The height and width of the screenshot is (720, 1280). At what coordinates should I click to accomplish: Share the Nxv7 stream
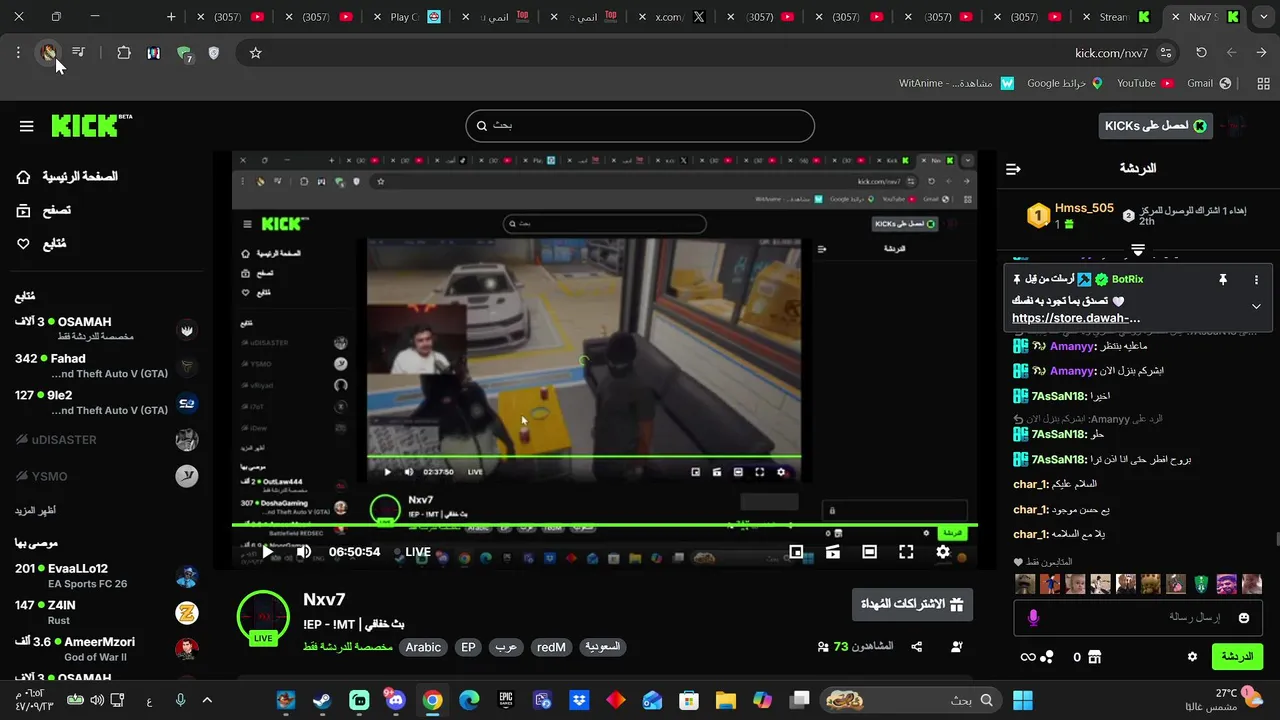point(916,647)
